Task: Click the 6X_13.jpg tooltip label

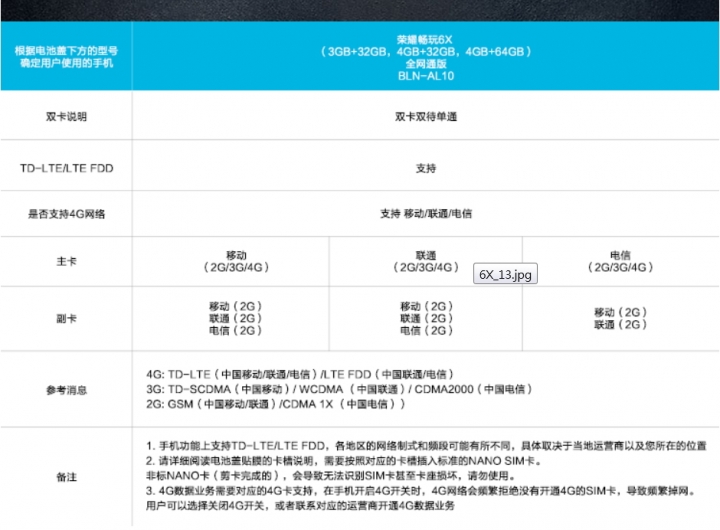Action: pos(505,274)
